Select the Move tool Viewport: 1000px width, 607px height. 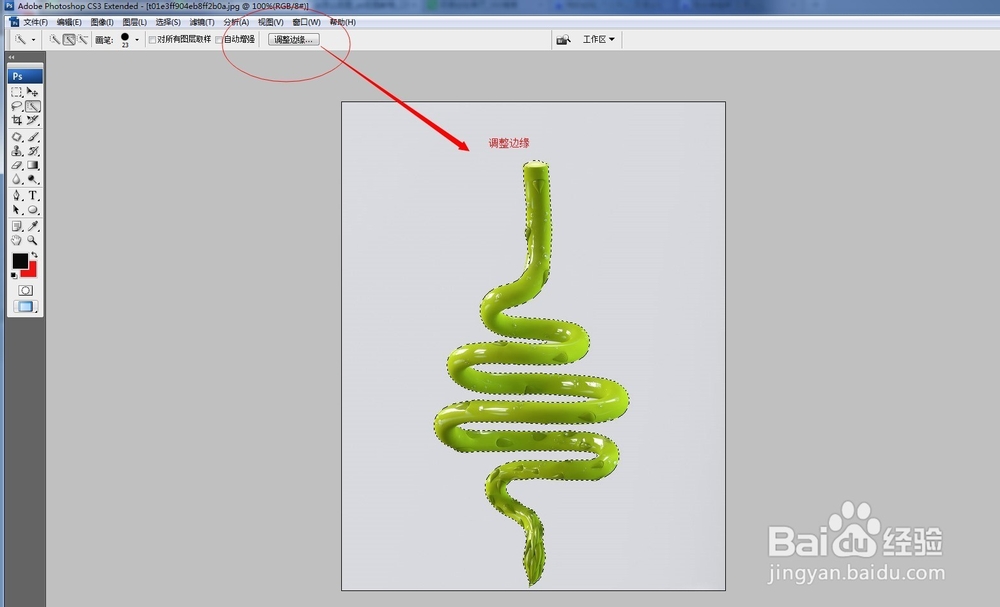(33, 92)
